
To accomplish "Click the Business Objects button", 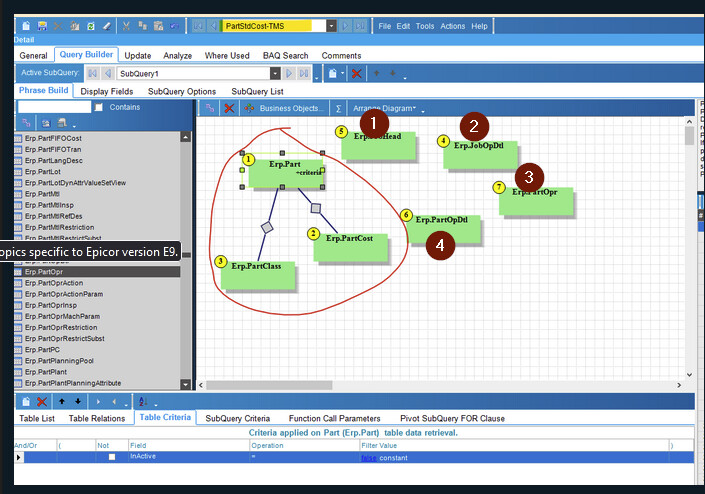I will click(x=284, y=108).
